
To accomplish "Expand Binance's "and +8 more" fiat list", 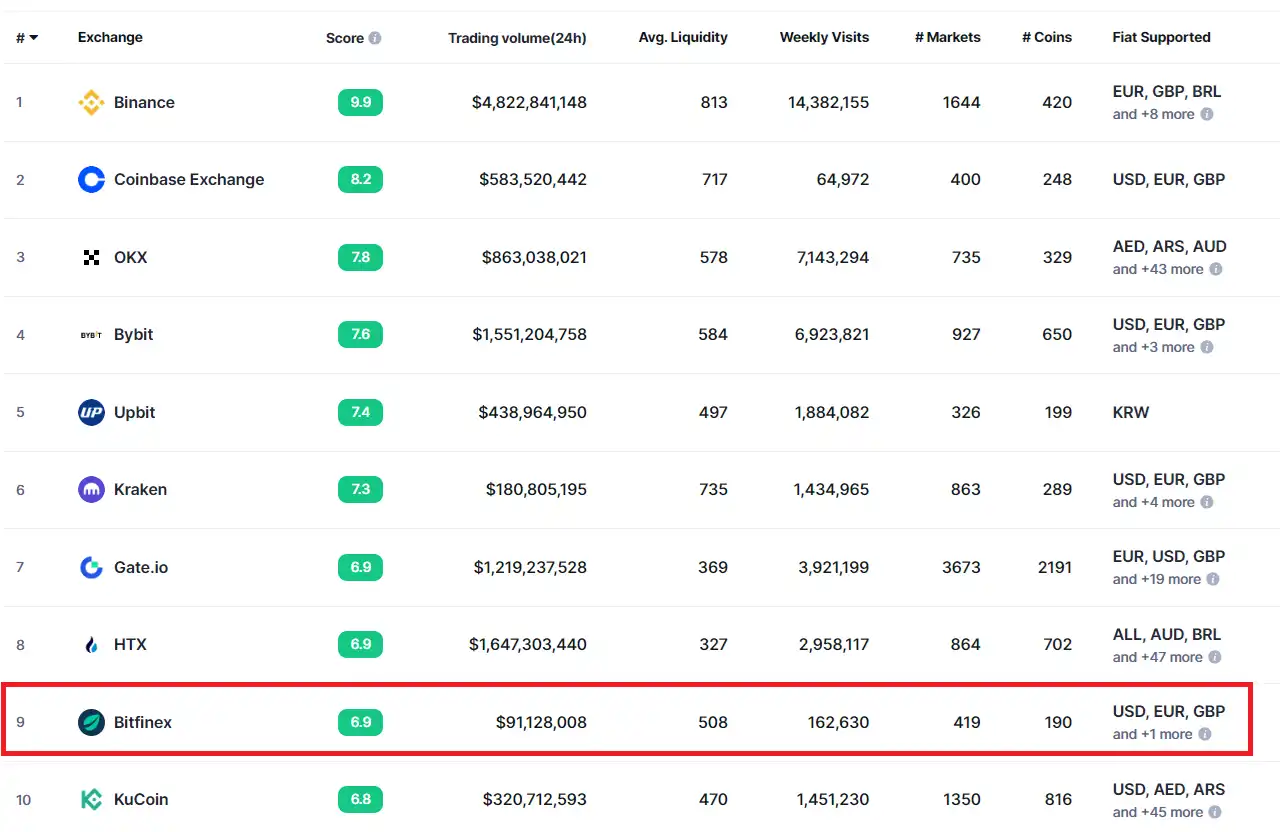I will coord(1153,114).
